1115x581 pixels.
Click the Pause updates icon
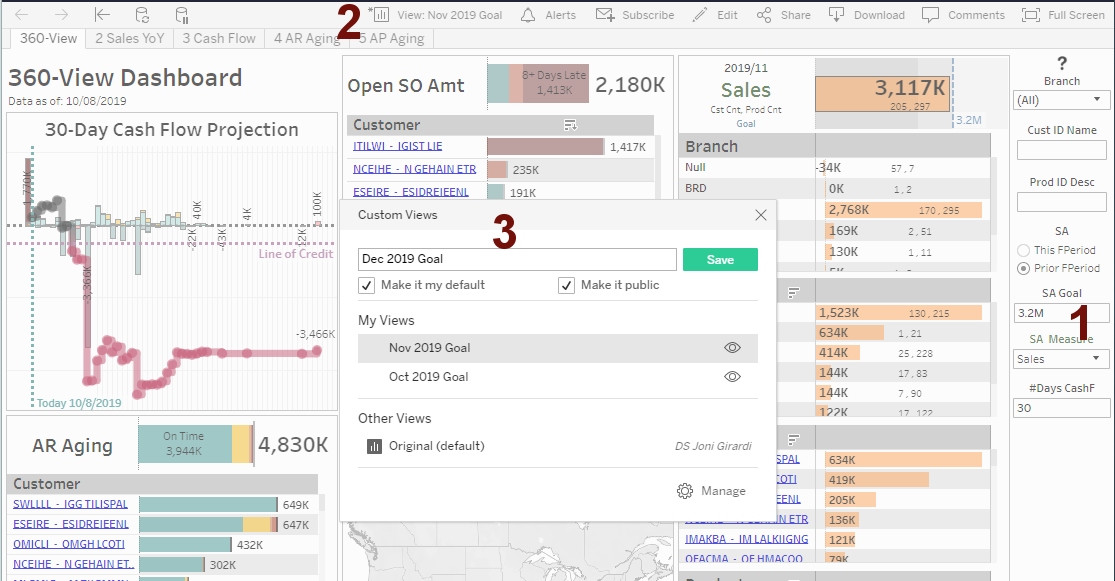coord(181,15)
